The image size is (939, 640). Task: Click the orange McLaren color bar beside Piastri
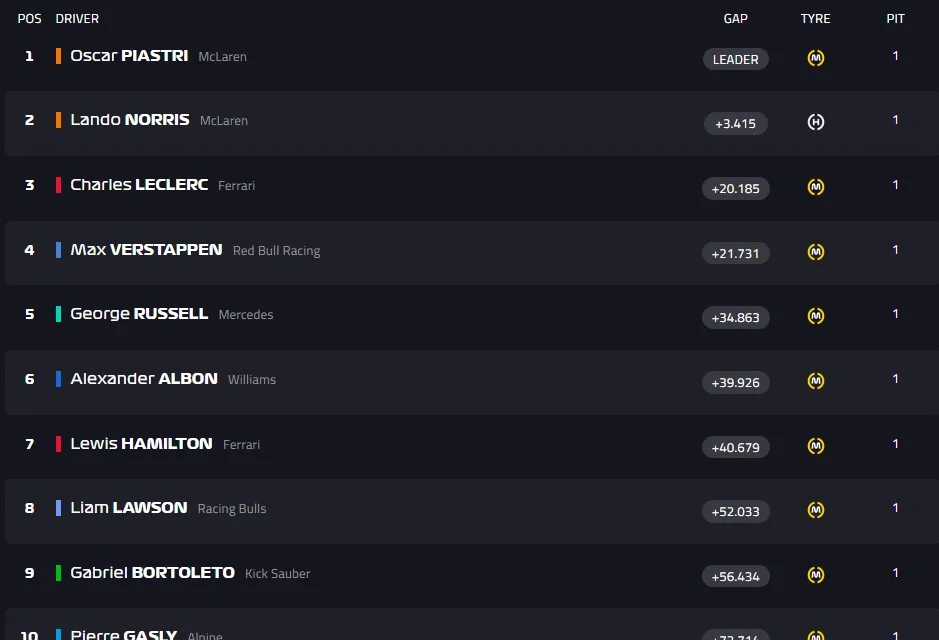pos(59,56)
